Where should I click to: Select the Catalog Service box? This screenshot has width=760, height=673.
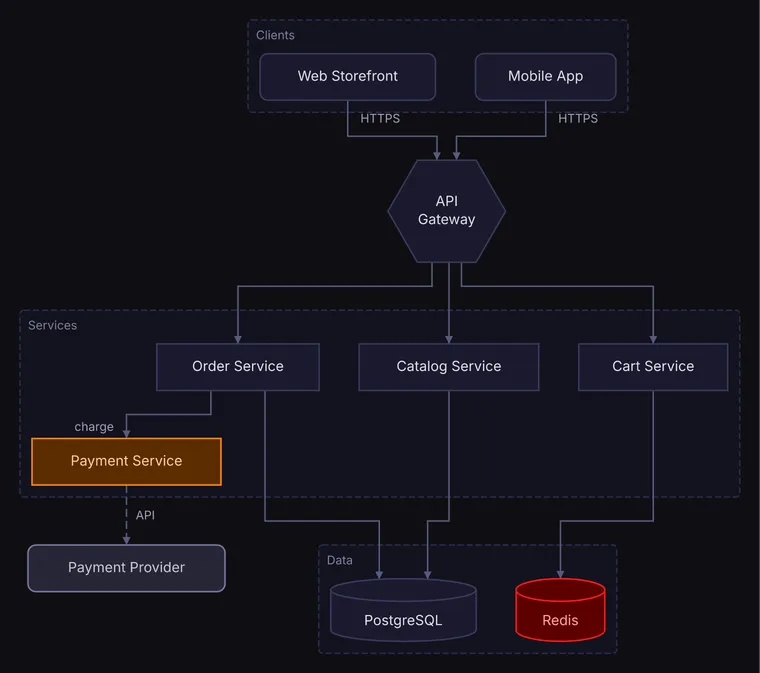pyautogui.click(x=448, y=367)
